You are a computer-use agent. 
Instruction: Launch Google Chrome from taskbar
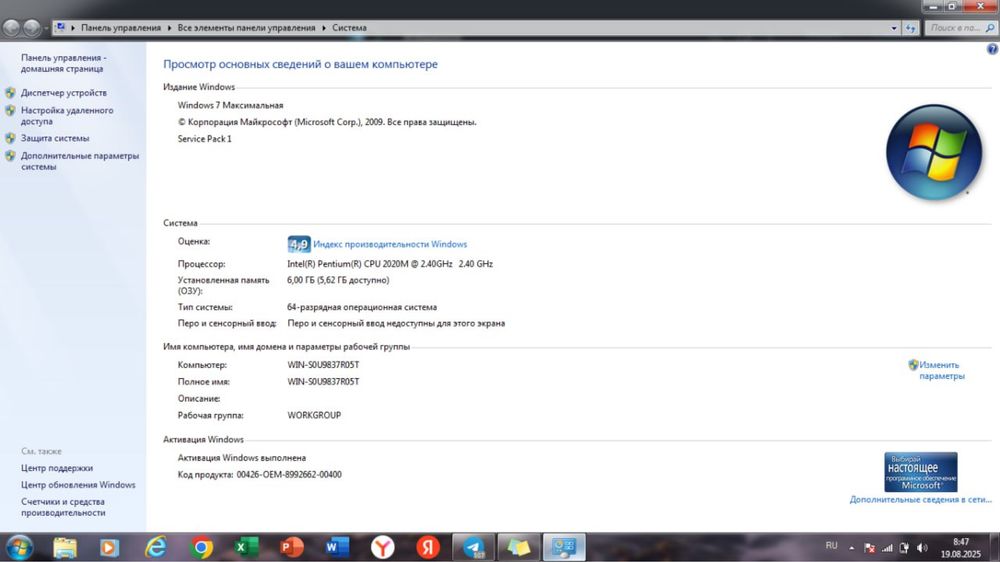201,547
